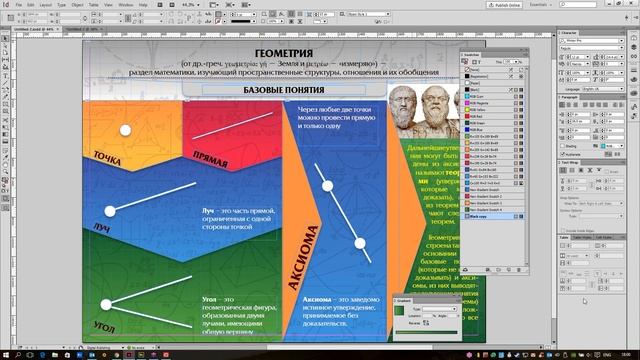Open Task View on the taskbar
The width and height of the screenshot is (640, 360).
(30, 355)
